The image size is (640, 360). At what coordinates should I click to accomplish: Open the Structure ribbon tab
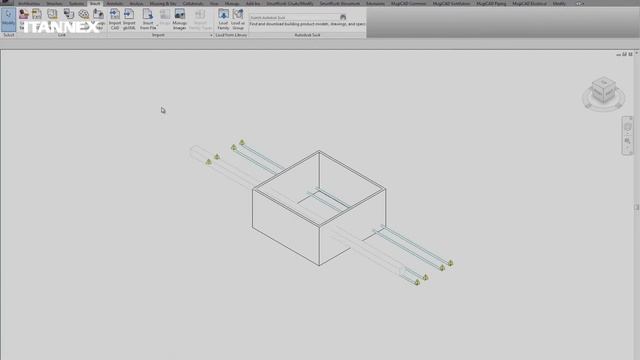[x=54, y=4]
